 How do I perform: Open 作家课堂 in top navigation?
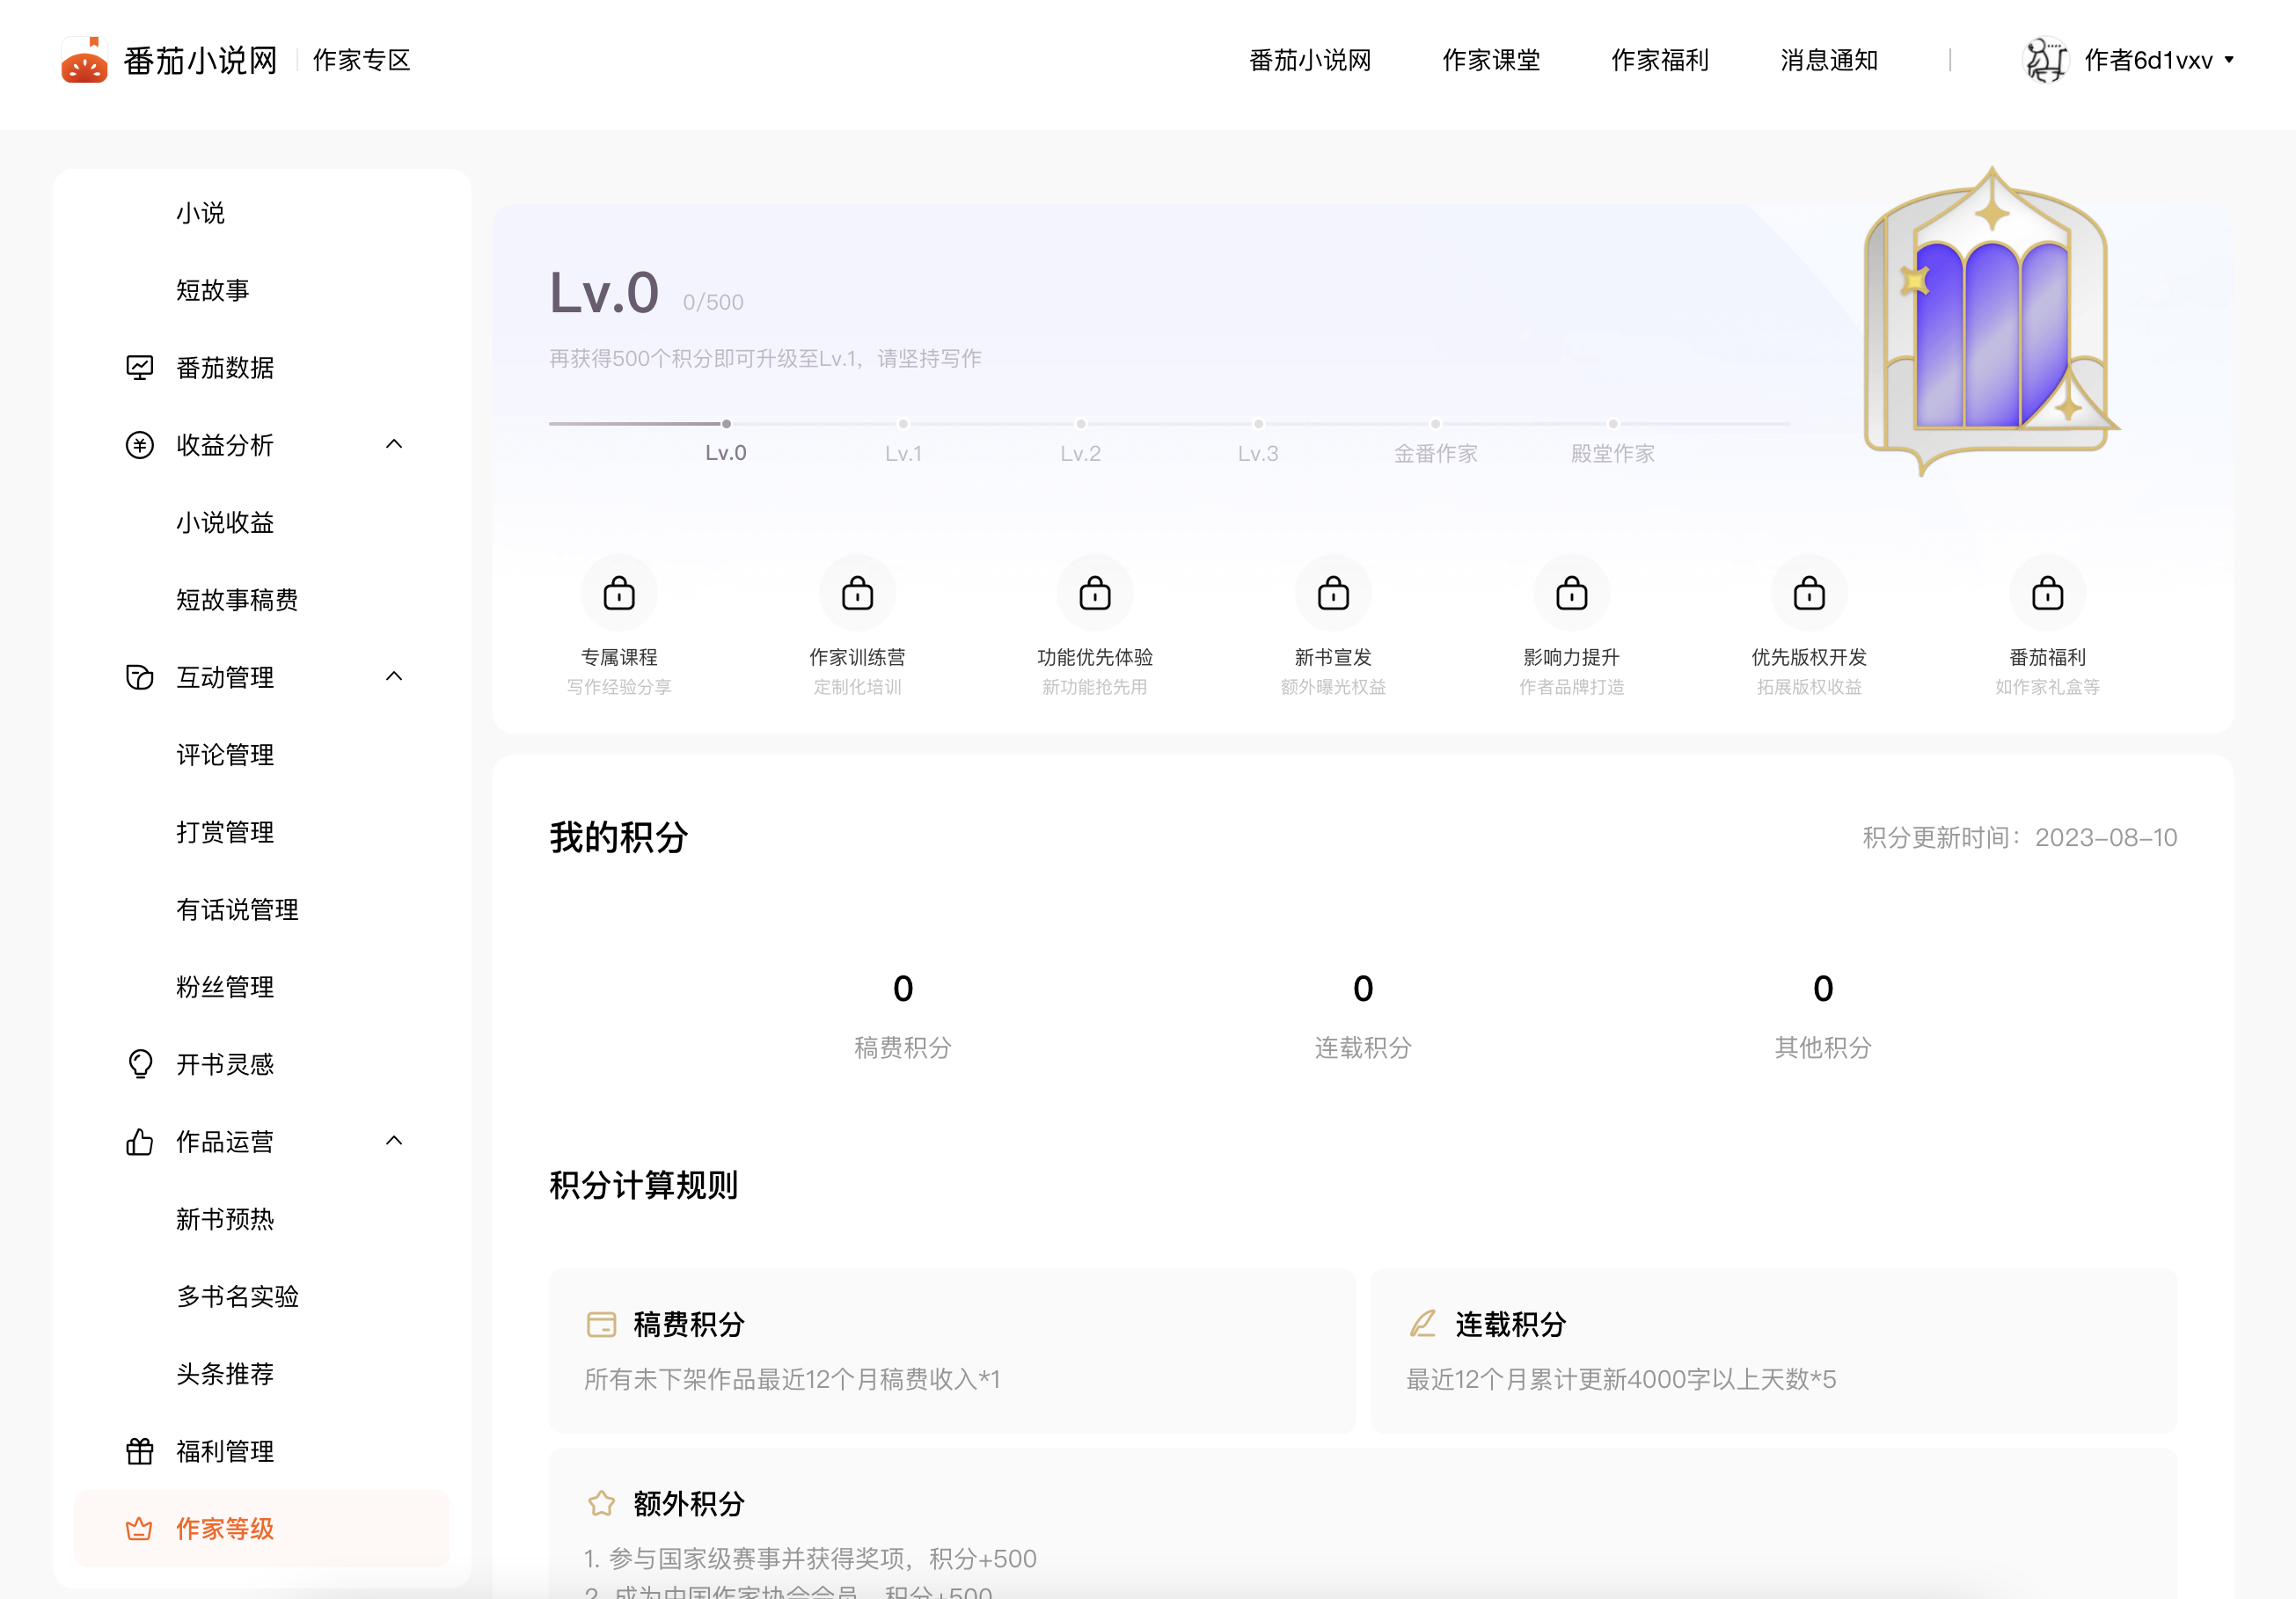[x=1490, y=60]
